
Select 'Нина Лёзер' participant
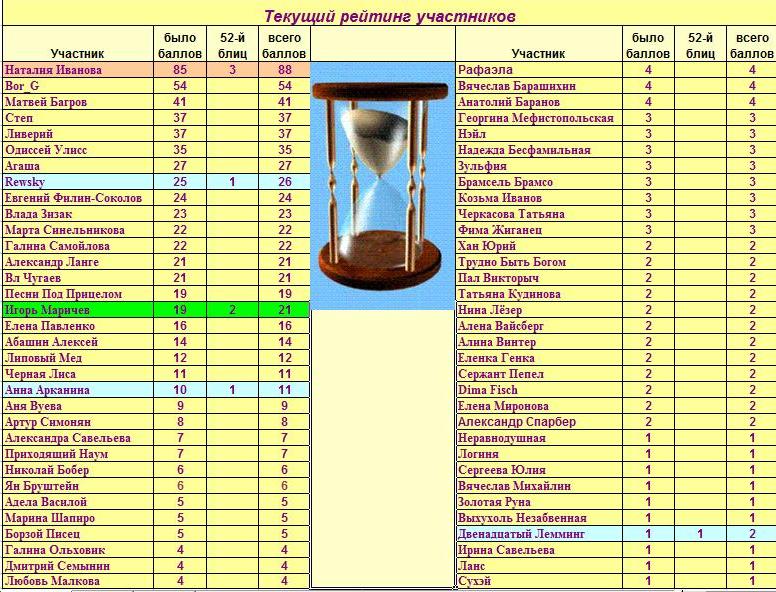tap(538, 310)
